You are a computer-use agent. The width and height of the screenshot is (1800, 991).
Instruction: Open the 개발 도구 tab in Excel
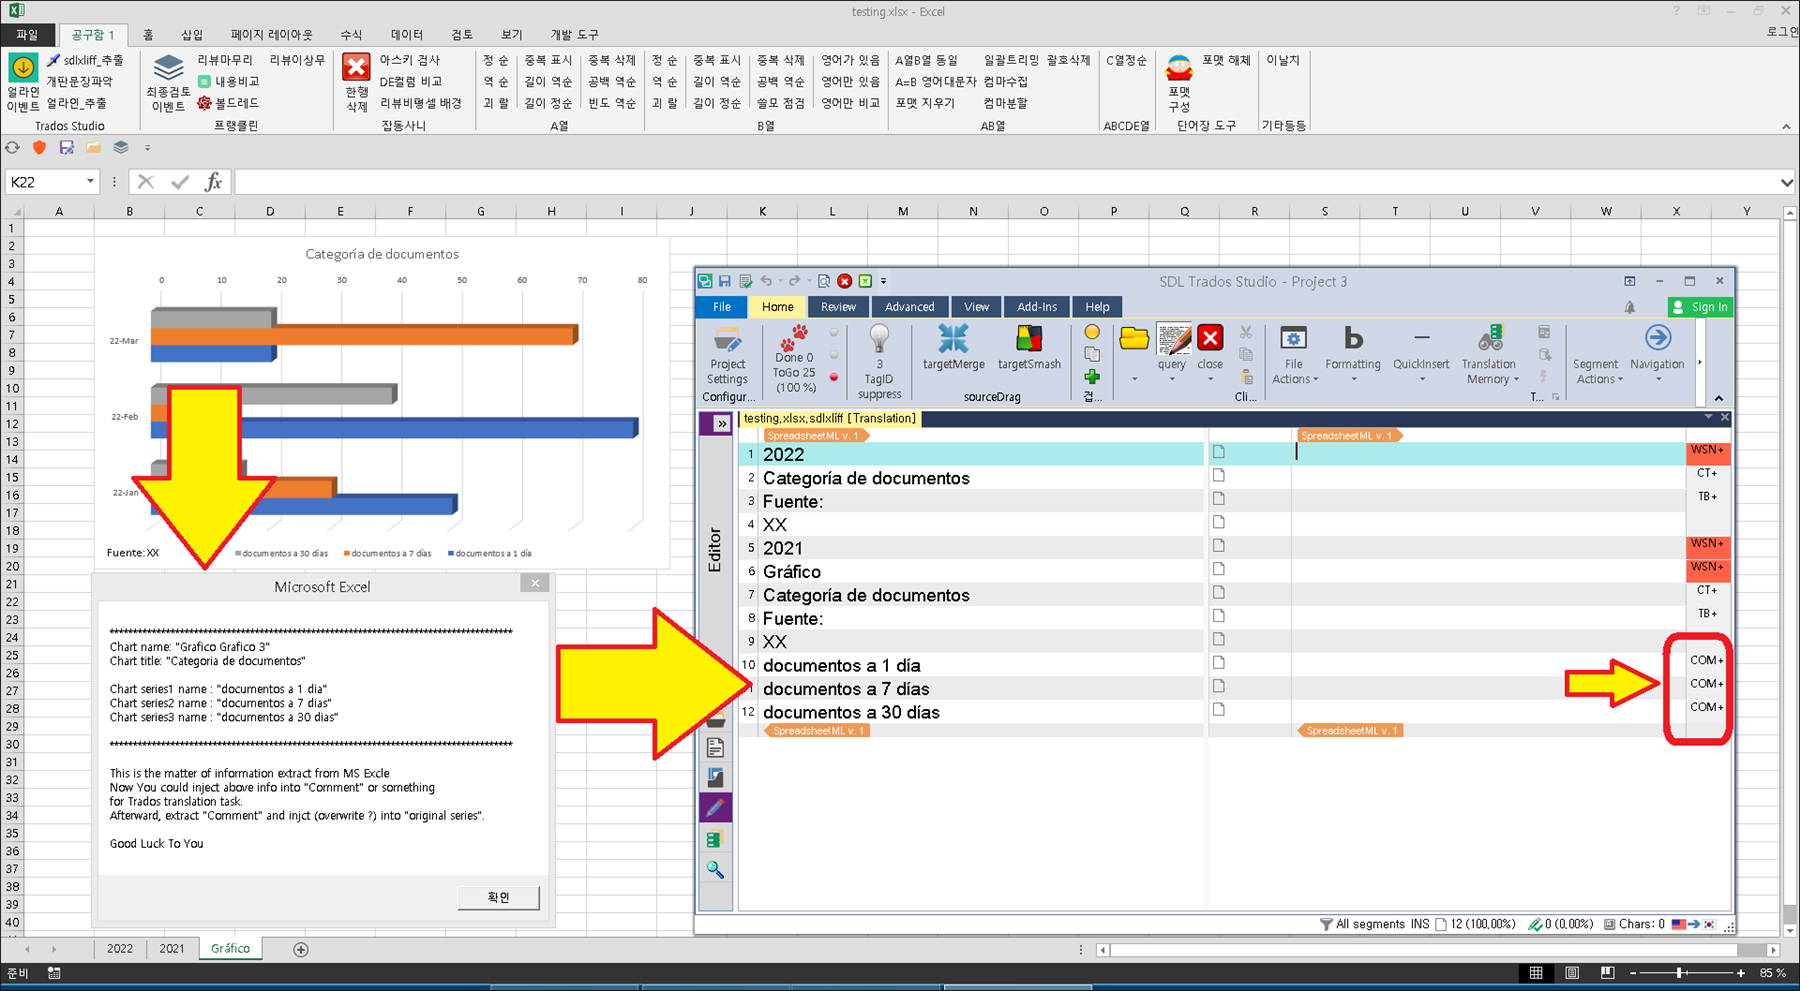(x=575, y=34)
